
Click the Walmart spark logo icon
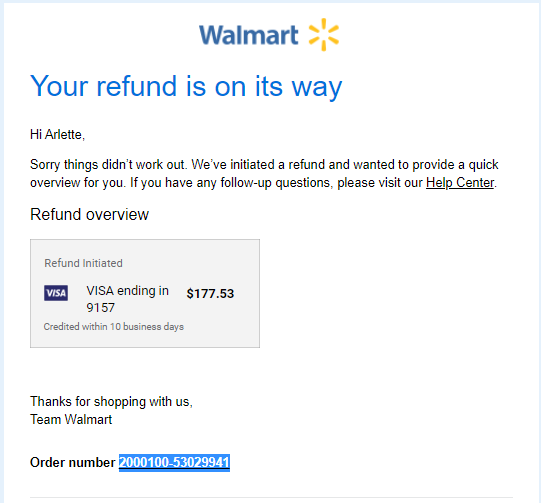324,34
